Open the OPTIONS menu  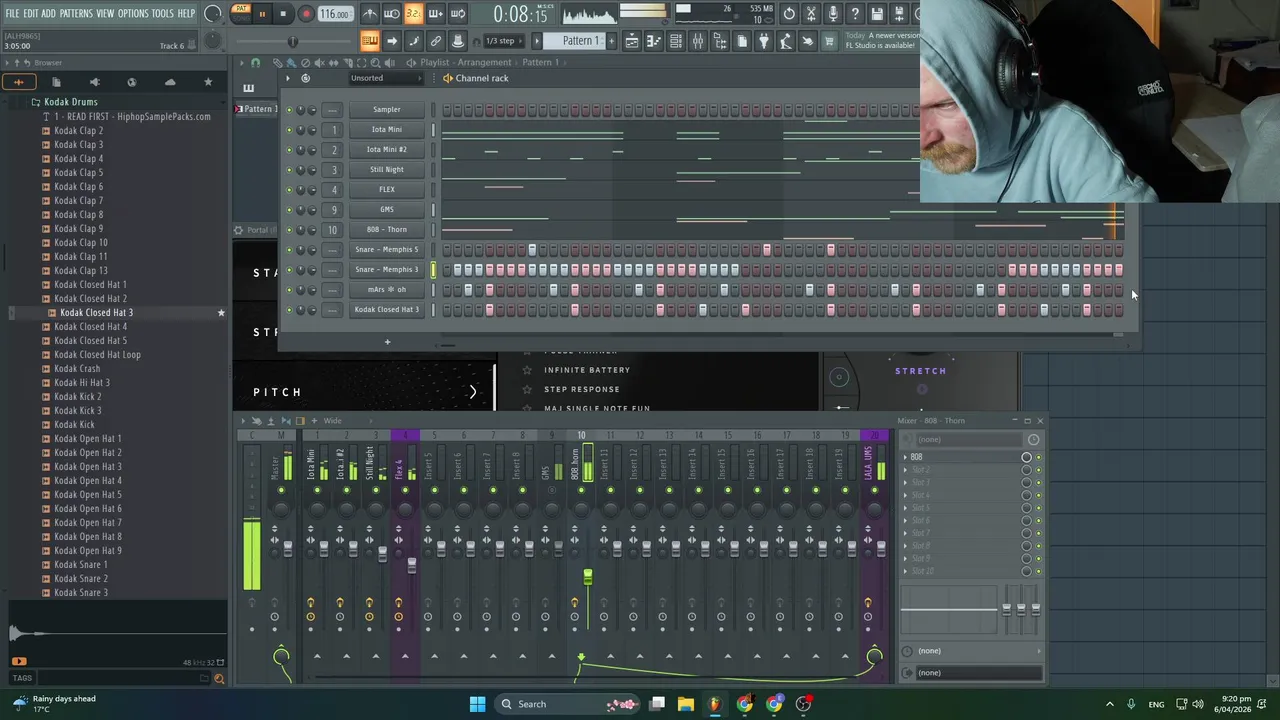tap(133, 13)
